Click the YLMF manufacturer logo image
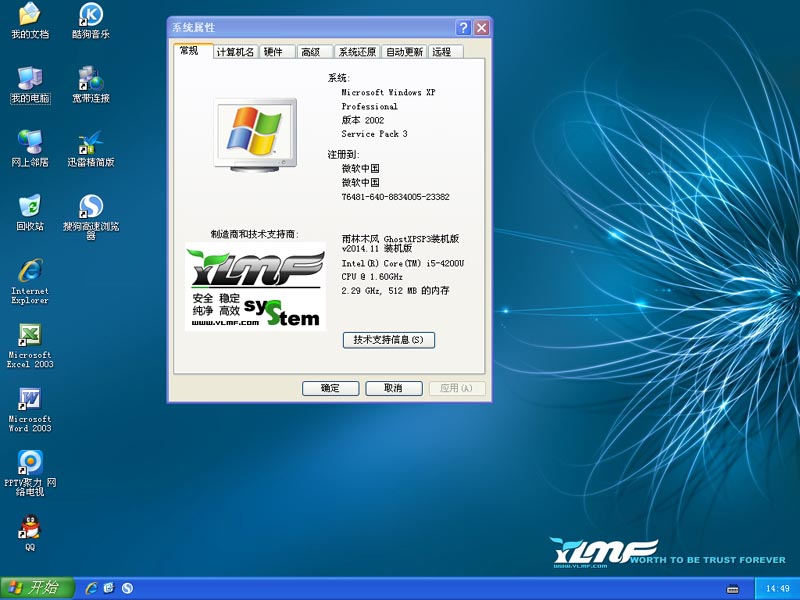The height and width of the screenshot is (600, 800). pos(255,287)
